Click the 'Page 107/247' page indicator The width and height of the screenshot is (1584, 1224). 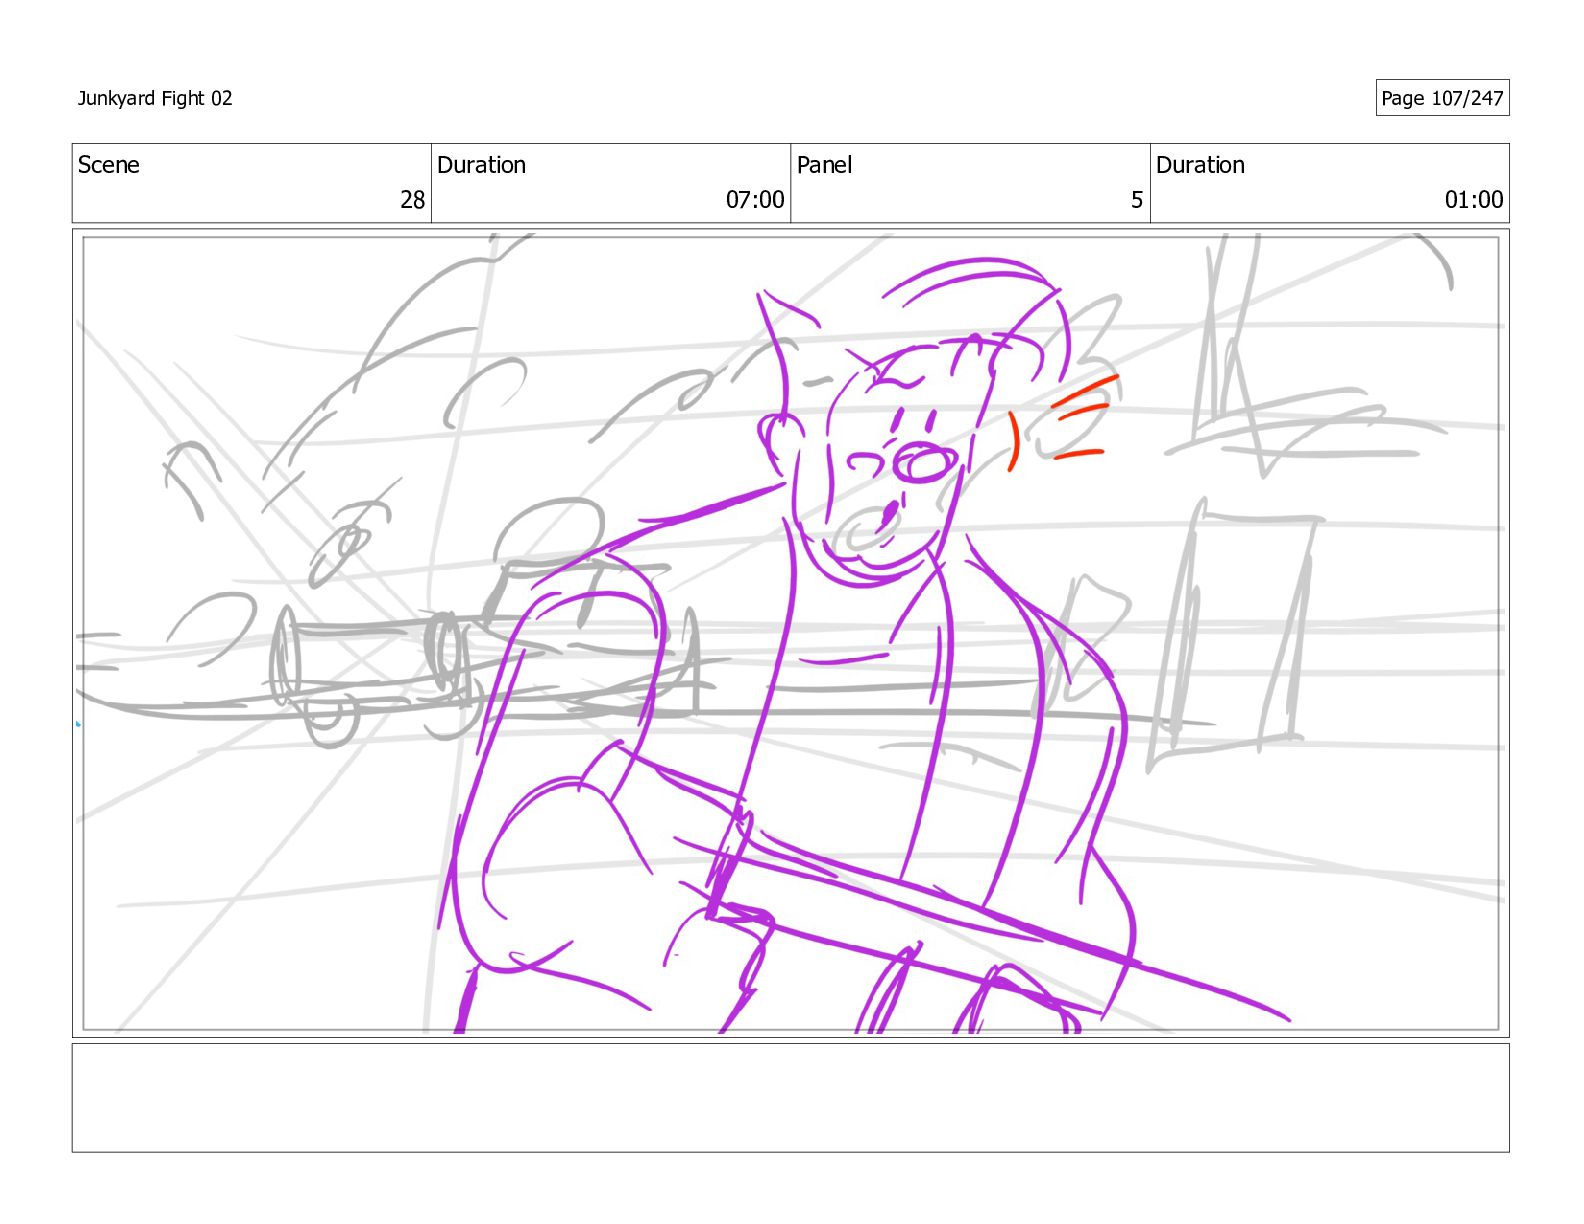(1442, 98)
